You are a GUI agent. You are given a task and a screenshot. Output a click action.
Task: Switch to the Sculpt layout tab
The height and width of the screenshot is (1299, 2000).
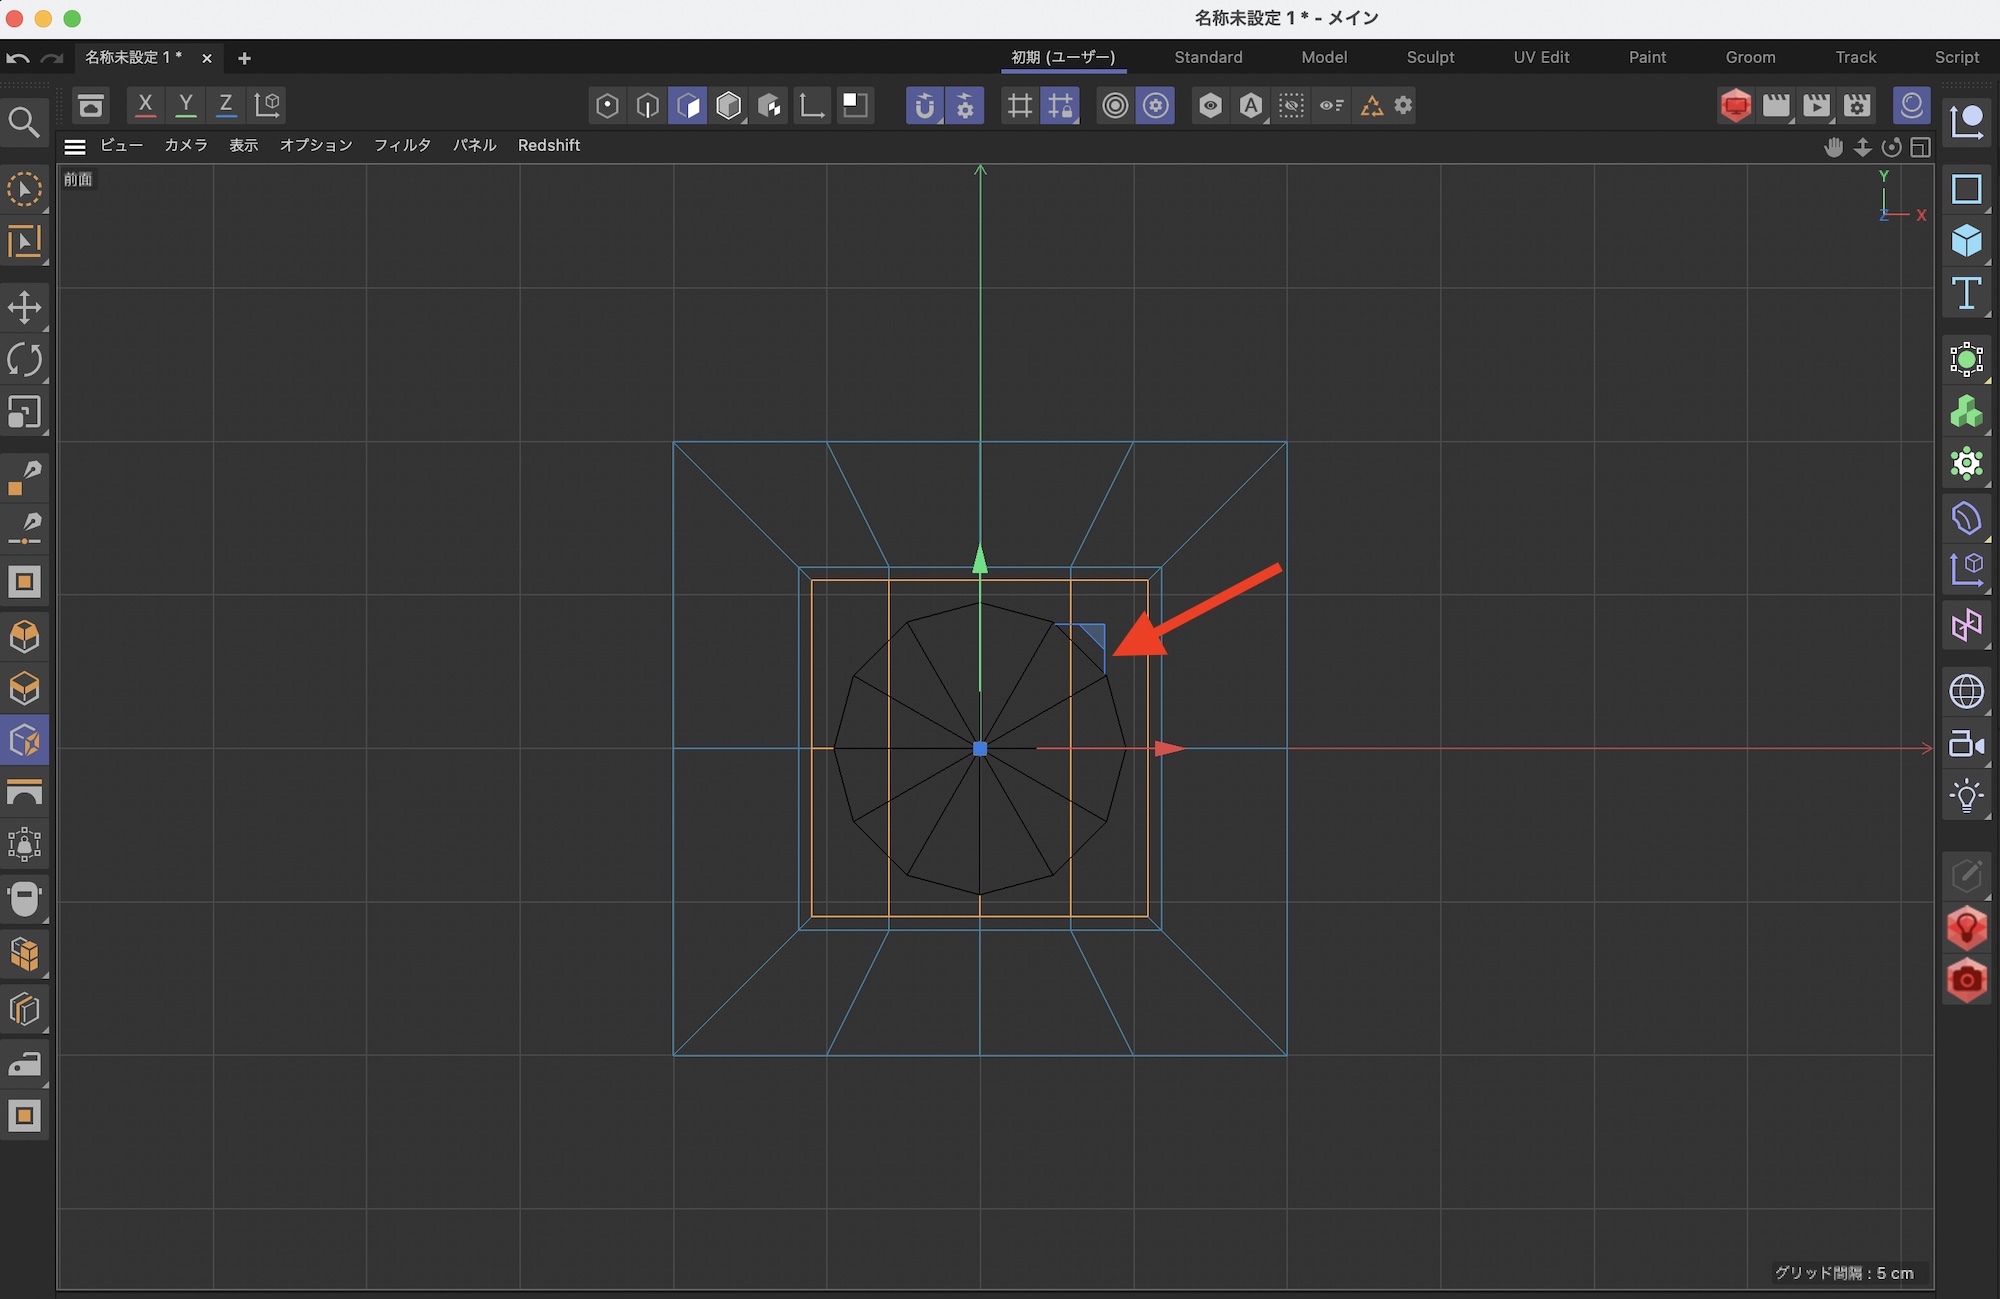click(1430, 57)
